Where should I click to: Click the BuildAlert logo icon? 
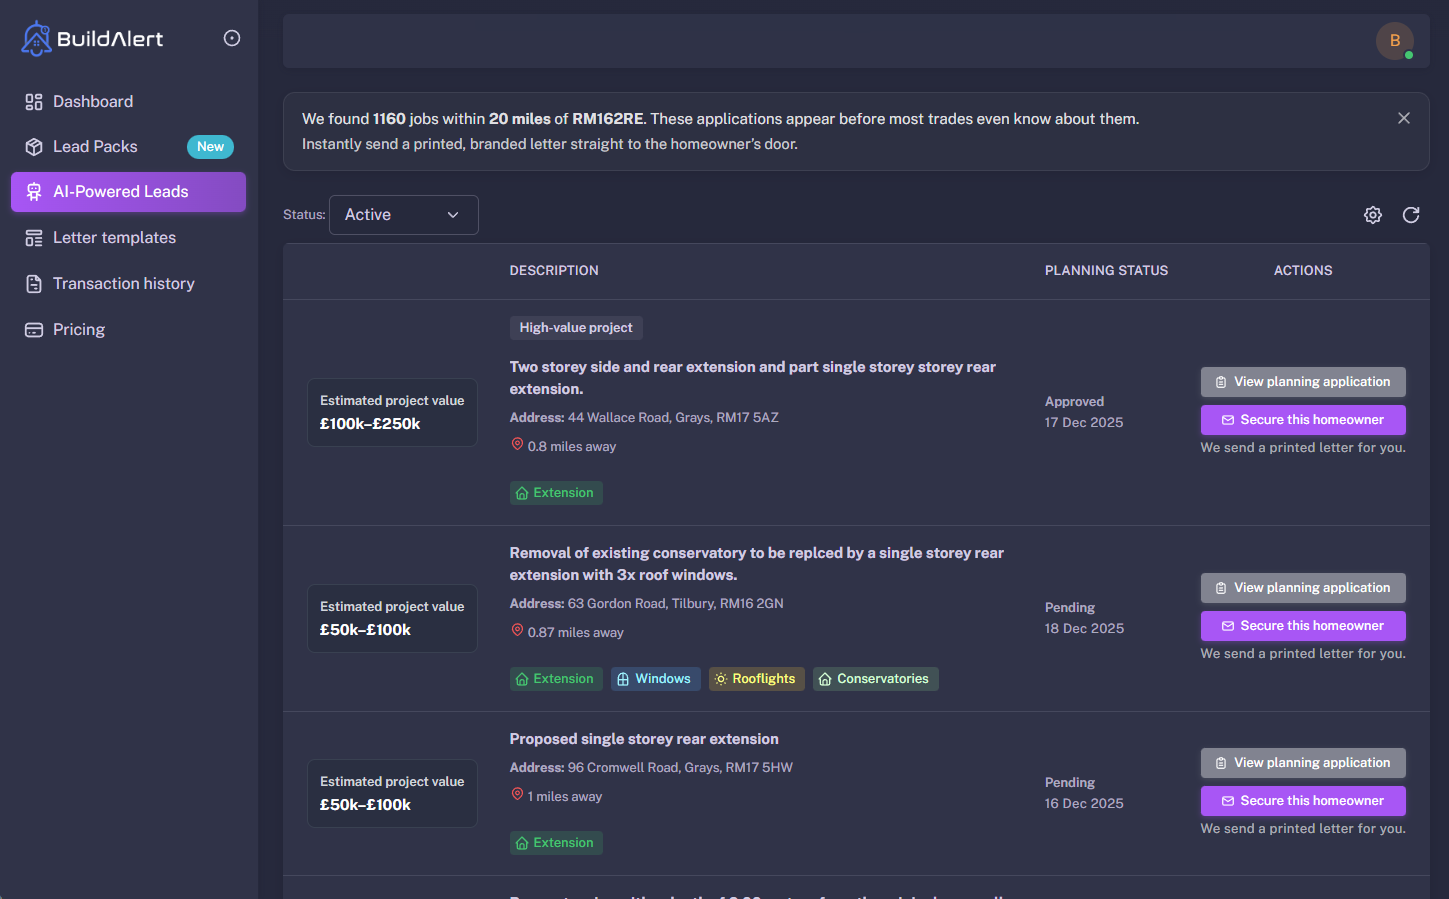coord(37,39)
